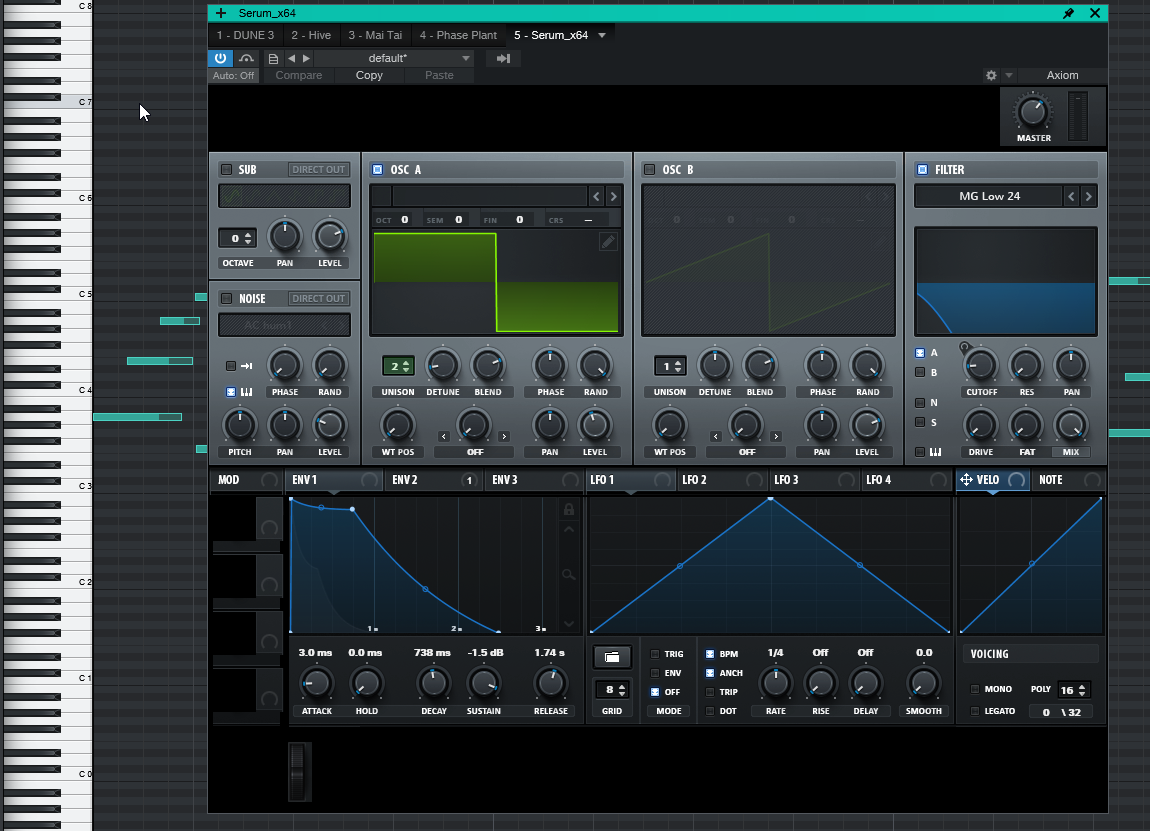Open the gear settings icon

click(991, 76)
